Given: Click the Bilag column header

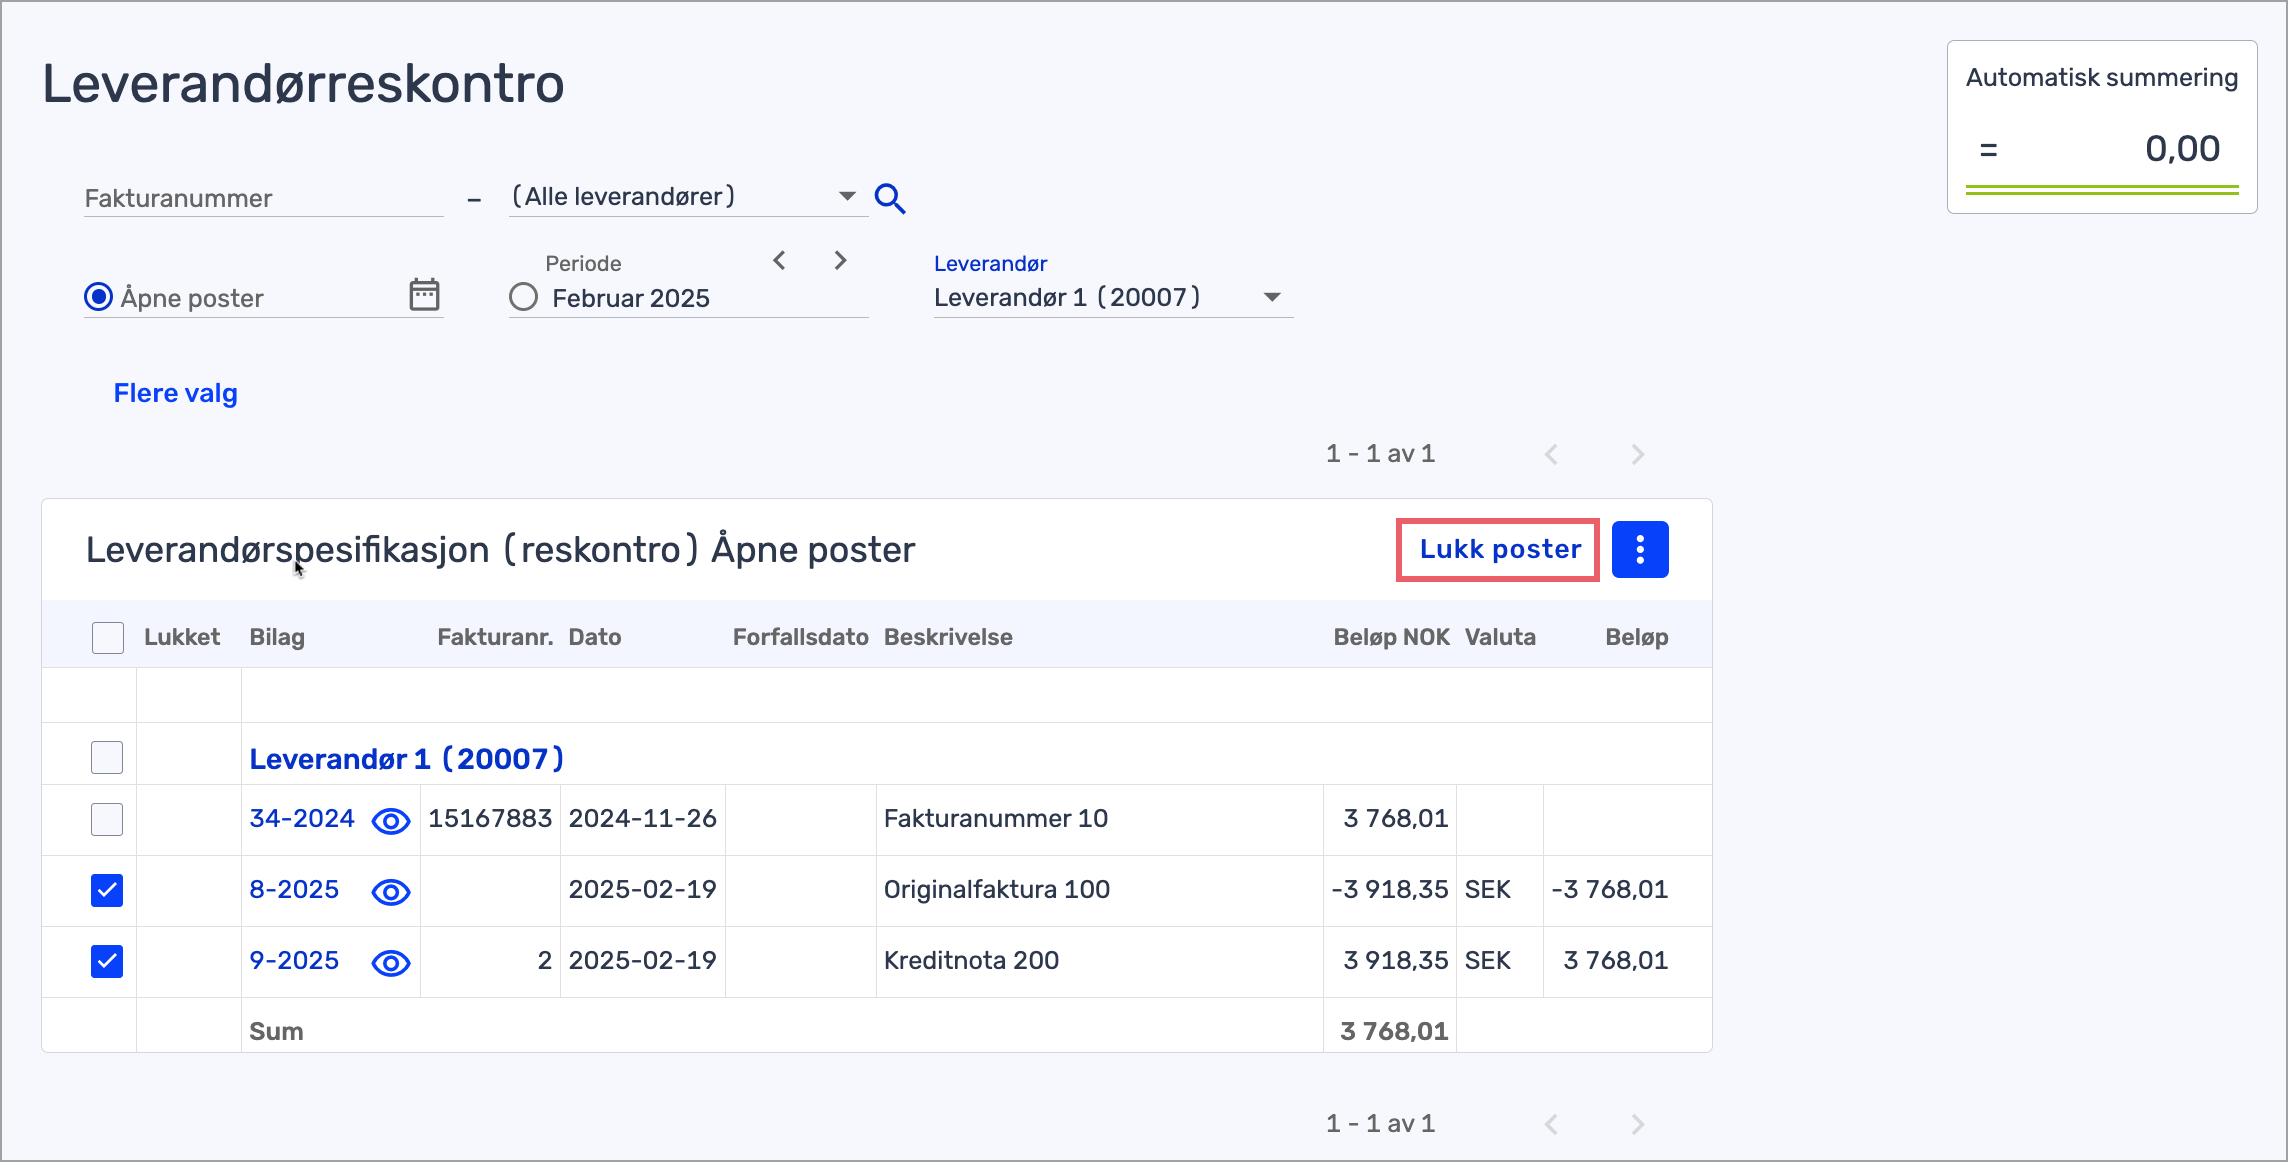Looking at the screenshot, I should tap(277, 637).
